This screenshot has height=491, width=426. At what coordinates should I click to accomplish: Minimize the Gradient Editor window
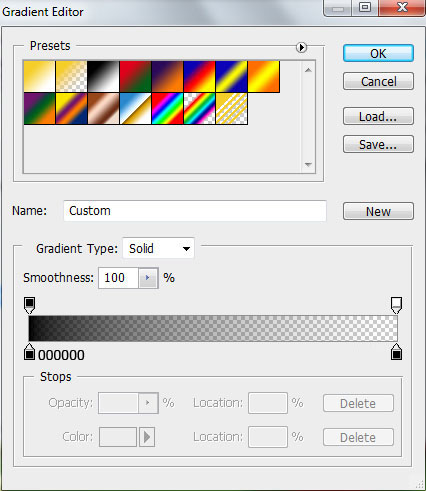(338, 7)
